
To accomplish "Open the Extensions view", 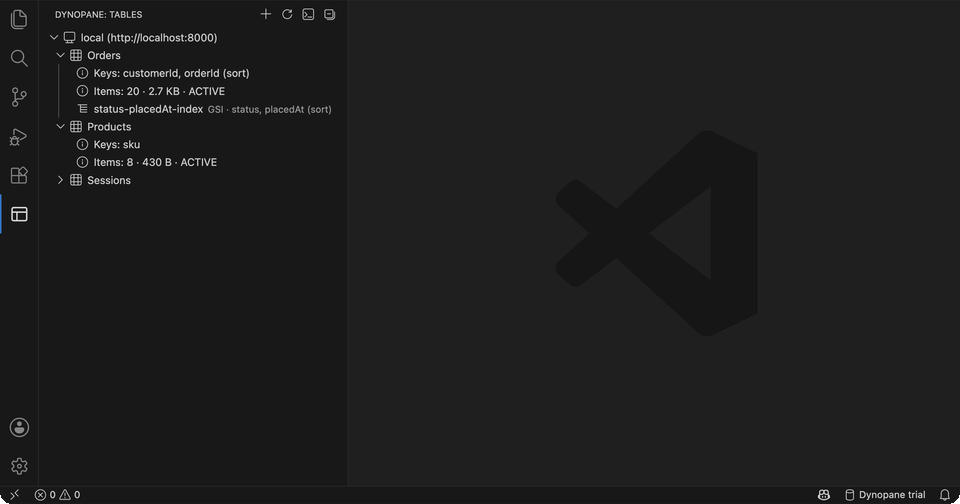I will pyautogui.click(x=19, y=175).
